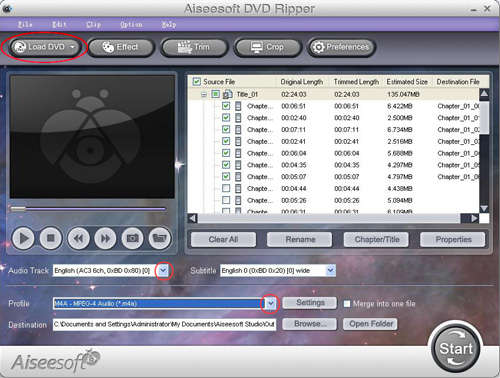Minimize the Aiseesoft DVD Ripper window

[473, 9]
